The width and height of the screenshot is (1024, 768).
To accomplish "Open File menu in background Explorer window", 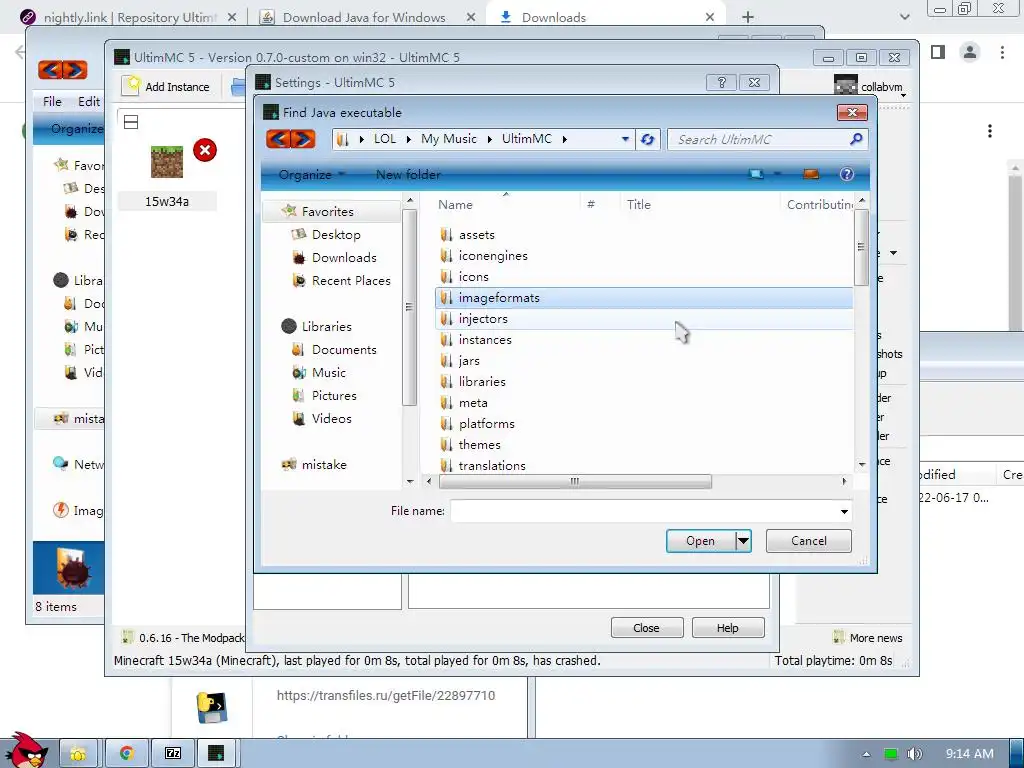I will 52,101.
